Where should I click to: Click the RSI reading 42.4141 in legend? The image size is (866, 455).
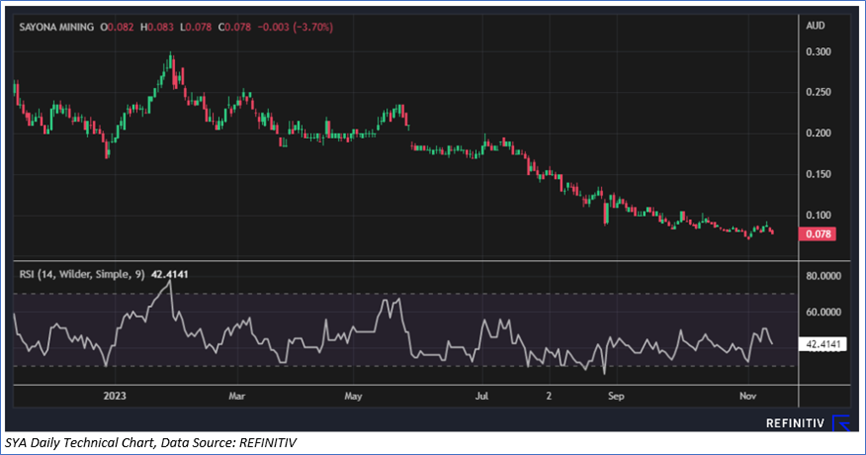(168, 274)
